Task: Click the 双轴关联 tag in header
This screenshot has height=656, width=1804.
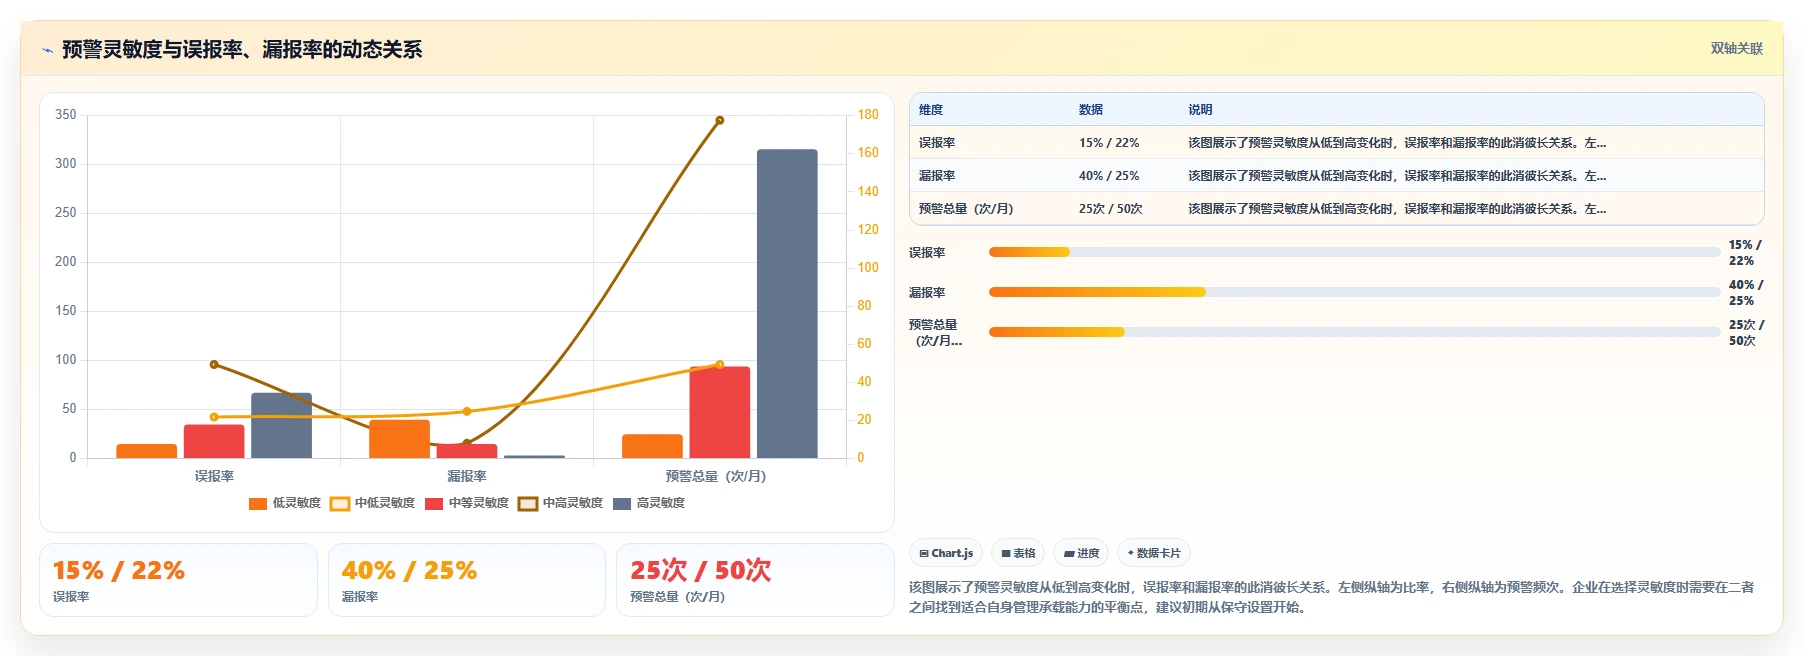Action: coord(1736,49)
